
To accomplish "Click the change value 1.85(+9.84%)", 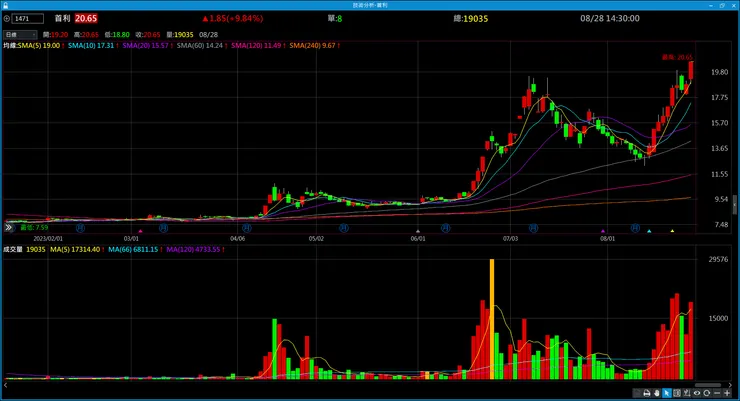I will coord(233,19).
